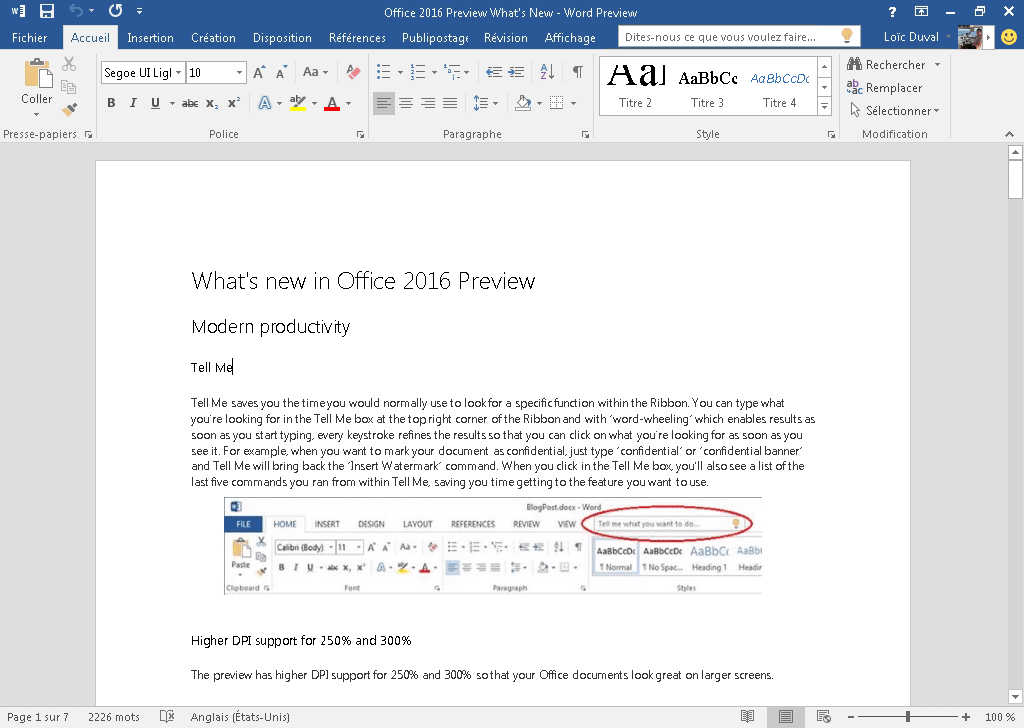The height and width of the screenshot is (728, 1024).
Task: Click Rechercher button
Action: [x=886, y=64]
